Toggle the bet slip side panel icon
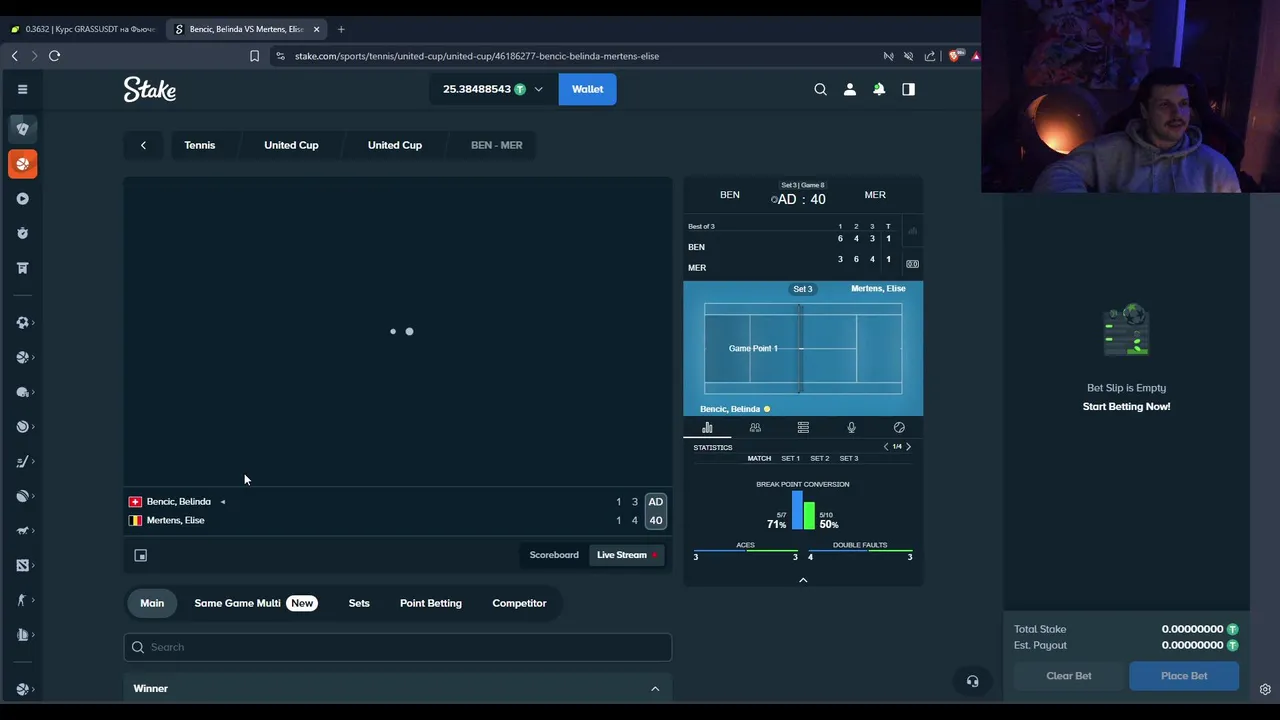Image resolution: width=1280 pixels, height=720 pixels. tap(908, 89)
